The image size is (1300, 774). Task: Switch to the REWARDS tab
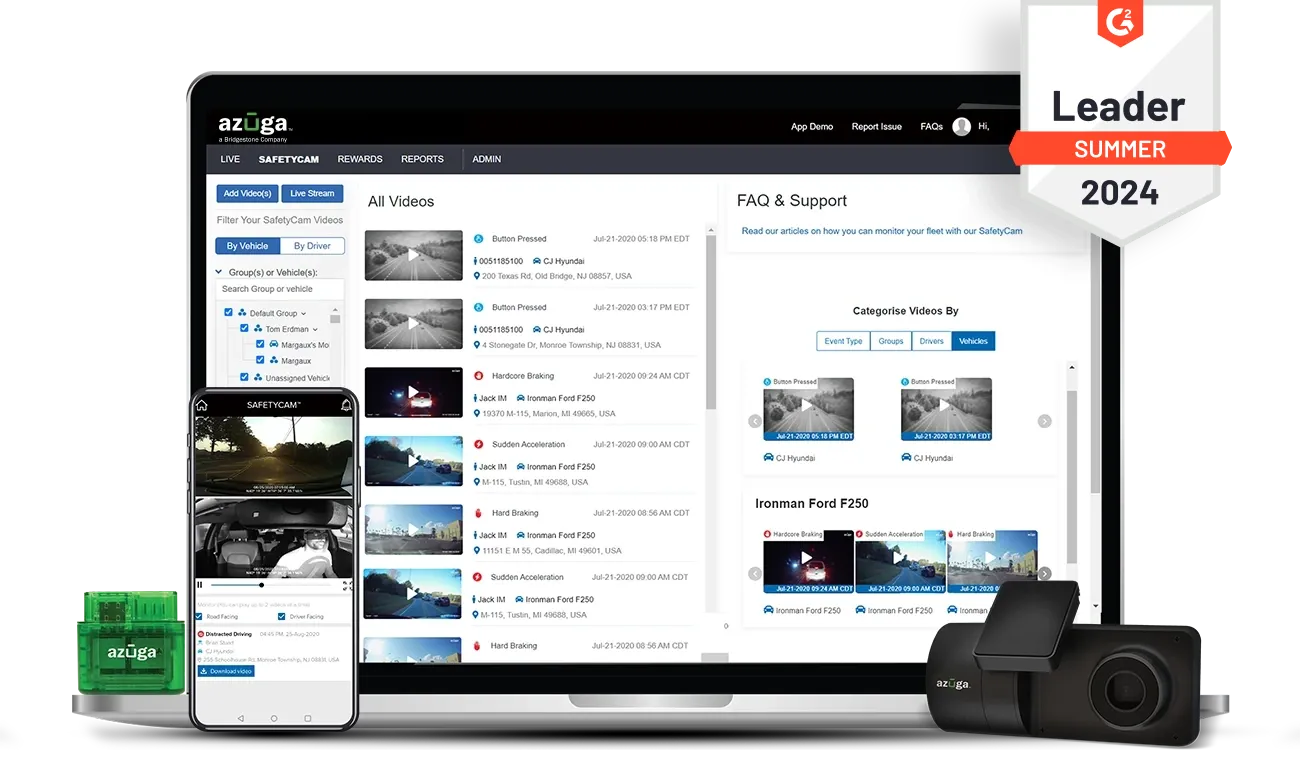[359, 159]
